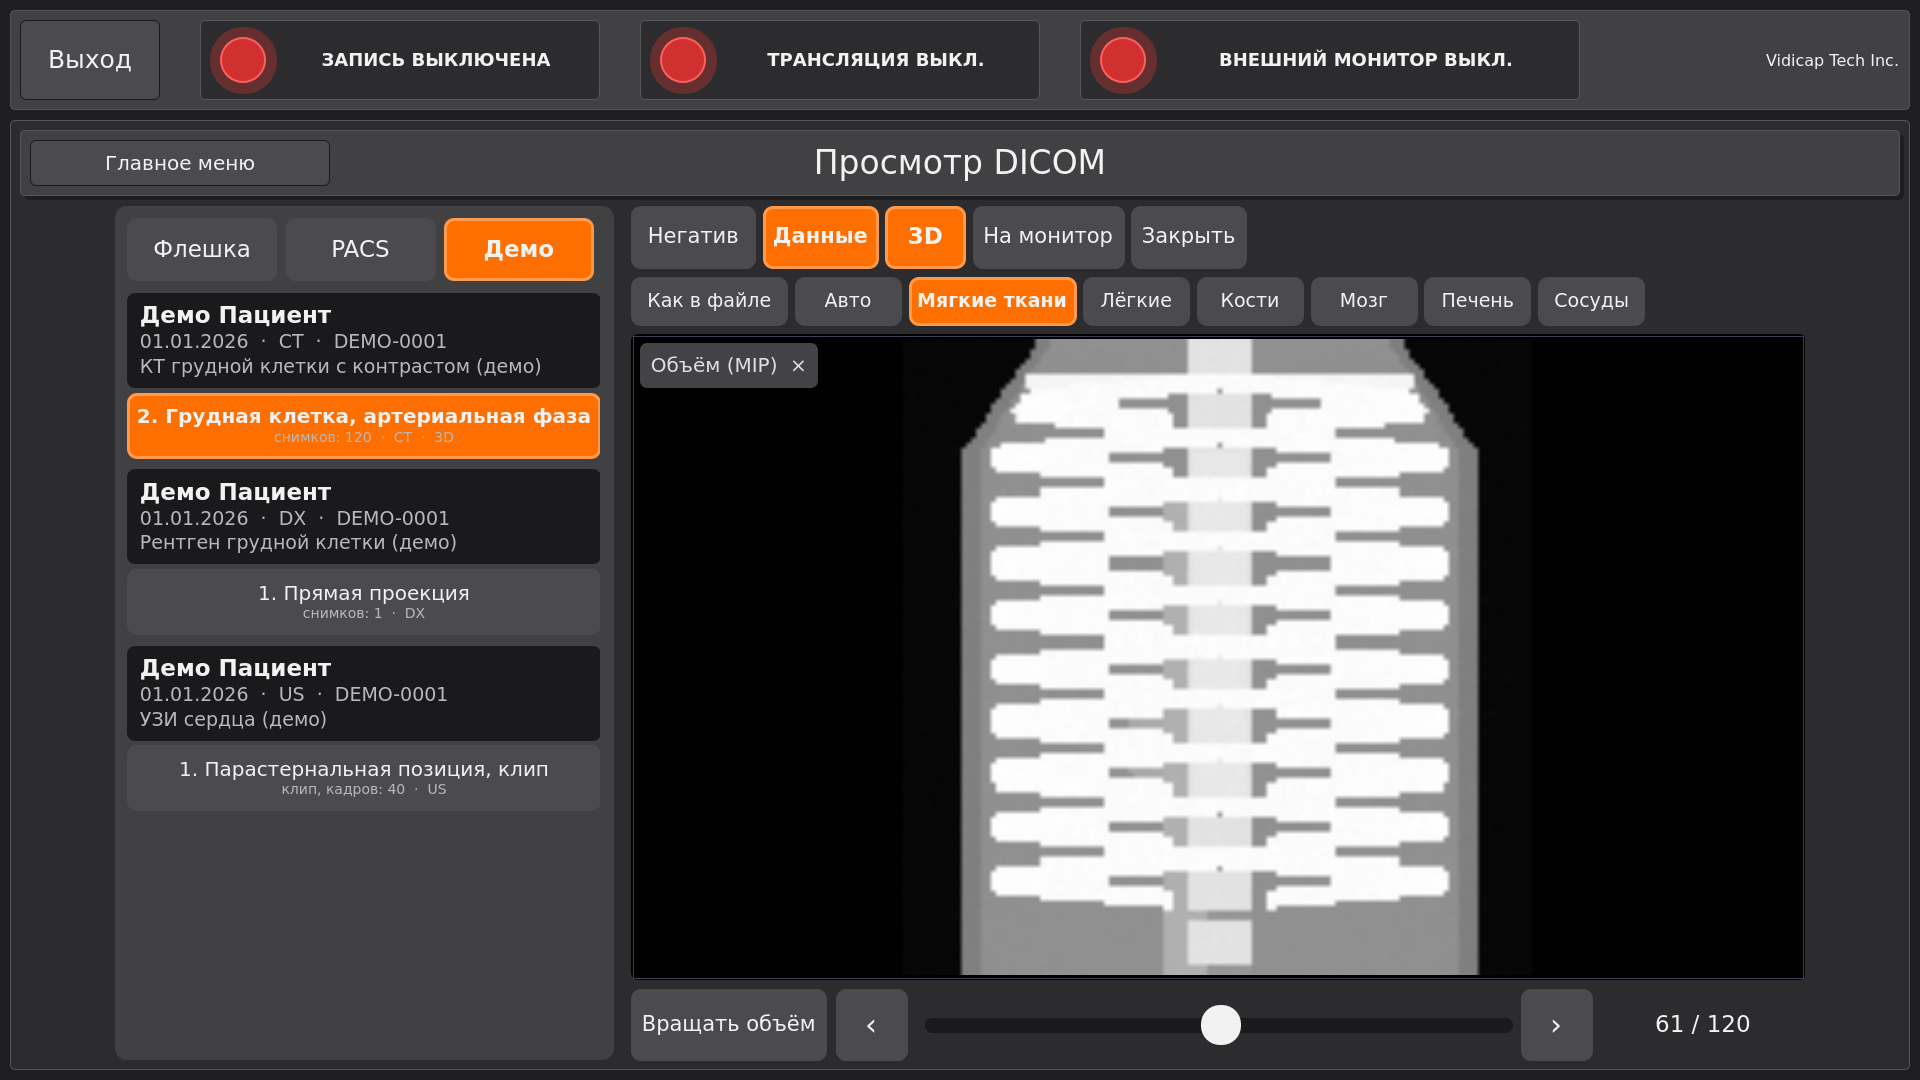Image resolution: width=1920 pixels, height=1080 pixels.
Task: Select the Мягкие ткани window preset
Action: [992, 301]
